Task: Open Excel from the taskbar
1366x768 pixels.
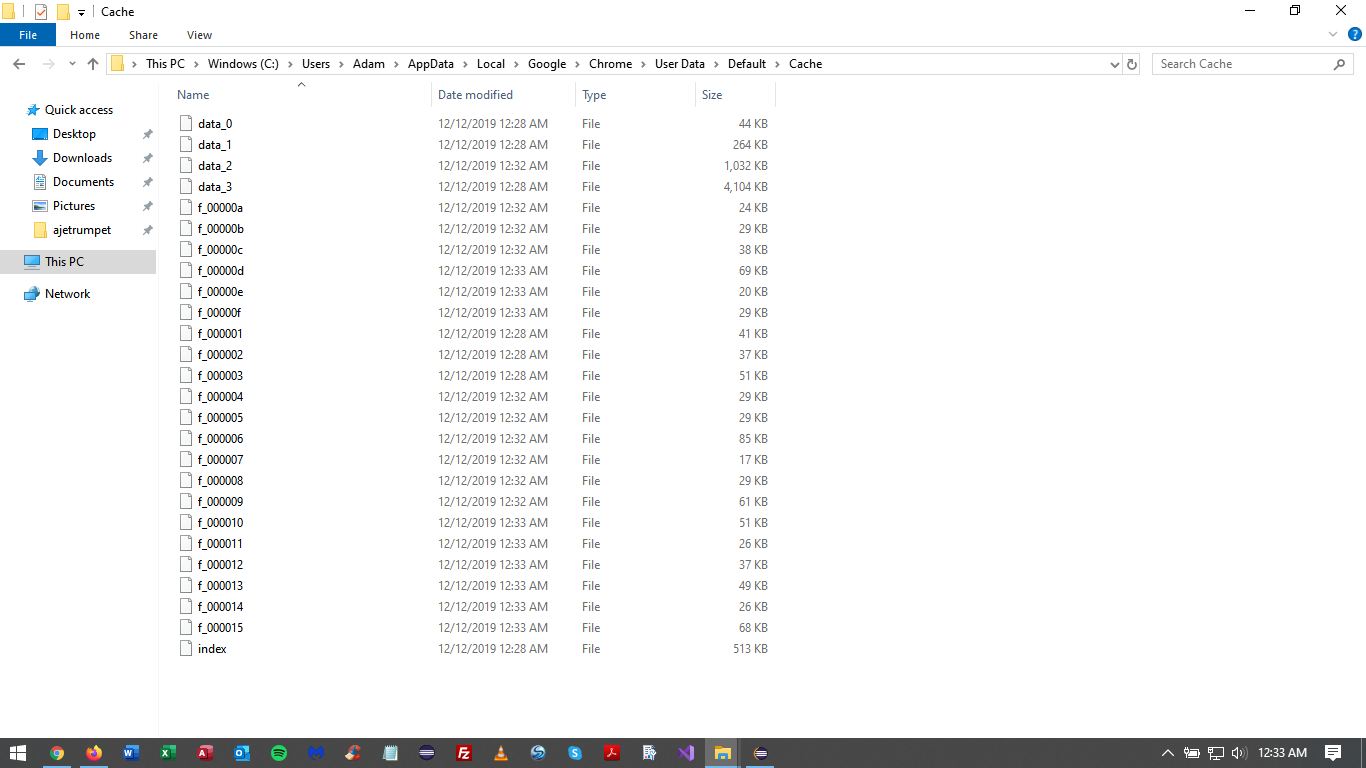Action: (168, 753)
